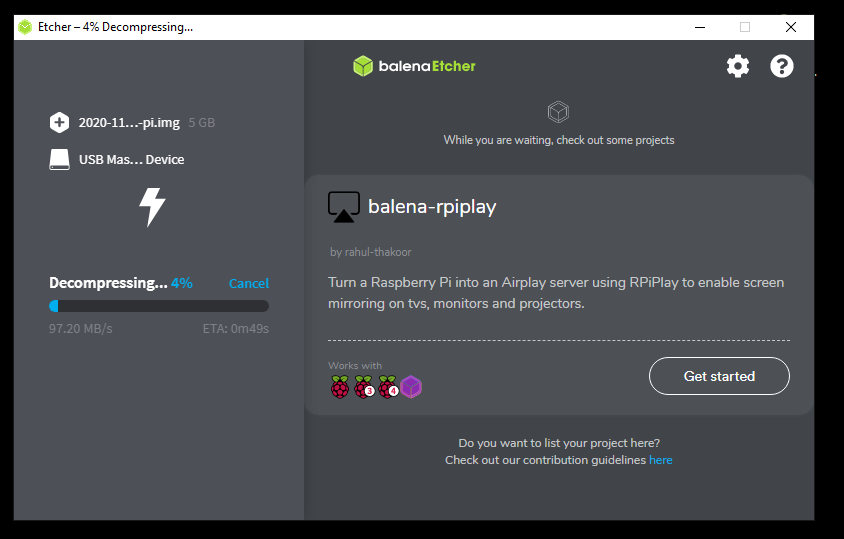This screenshot has height=539, width=844.
Task: Click the lightning bolt flash icon
Action: tap(152, 207)
